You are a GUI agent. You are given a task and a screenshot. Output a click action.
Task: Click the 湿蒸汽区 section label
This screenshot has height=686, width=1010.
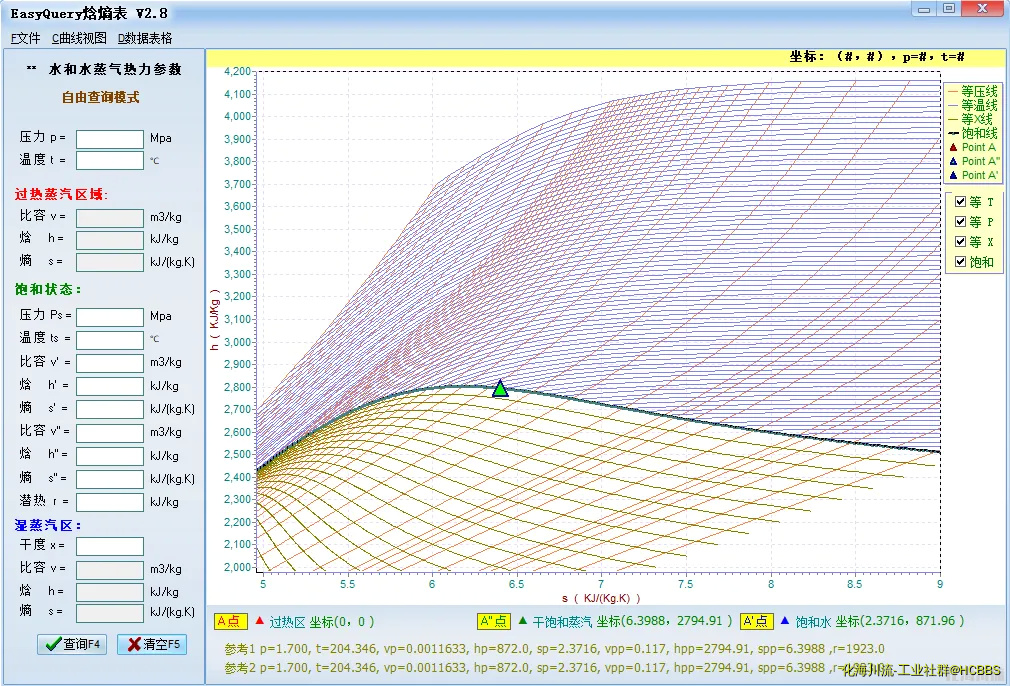(48, 526)
